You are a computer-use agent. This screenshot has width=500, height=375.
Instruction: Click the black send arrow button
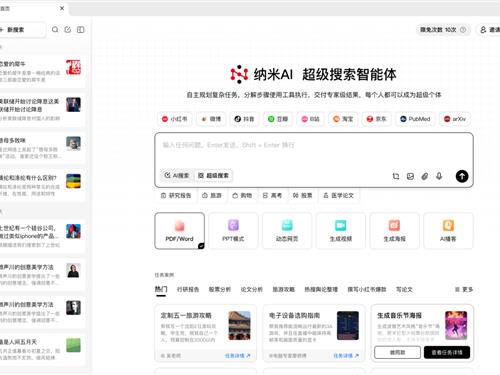[462, 176]
